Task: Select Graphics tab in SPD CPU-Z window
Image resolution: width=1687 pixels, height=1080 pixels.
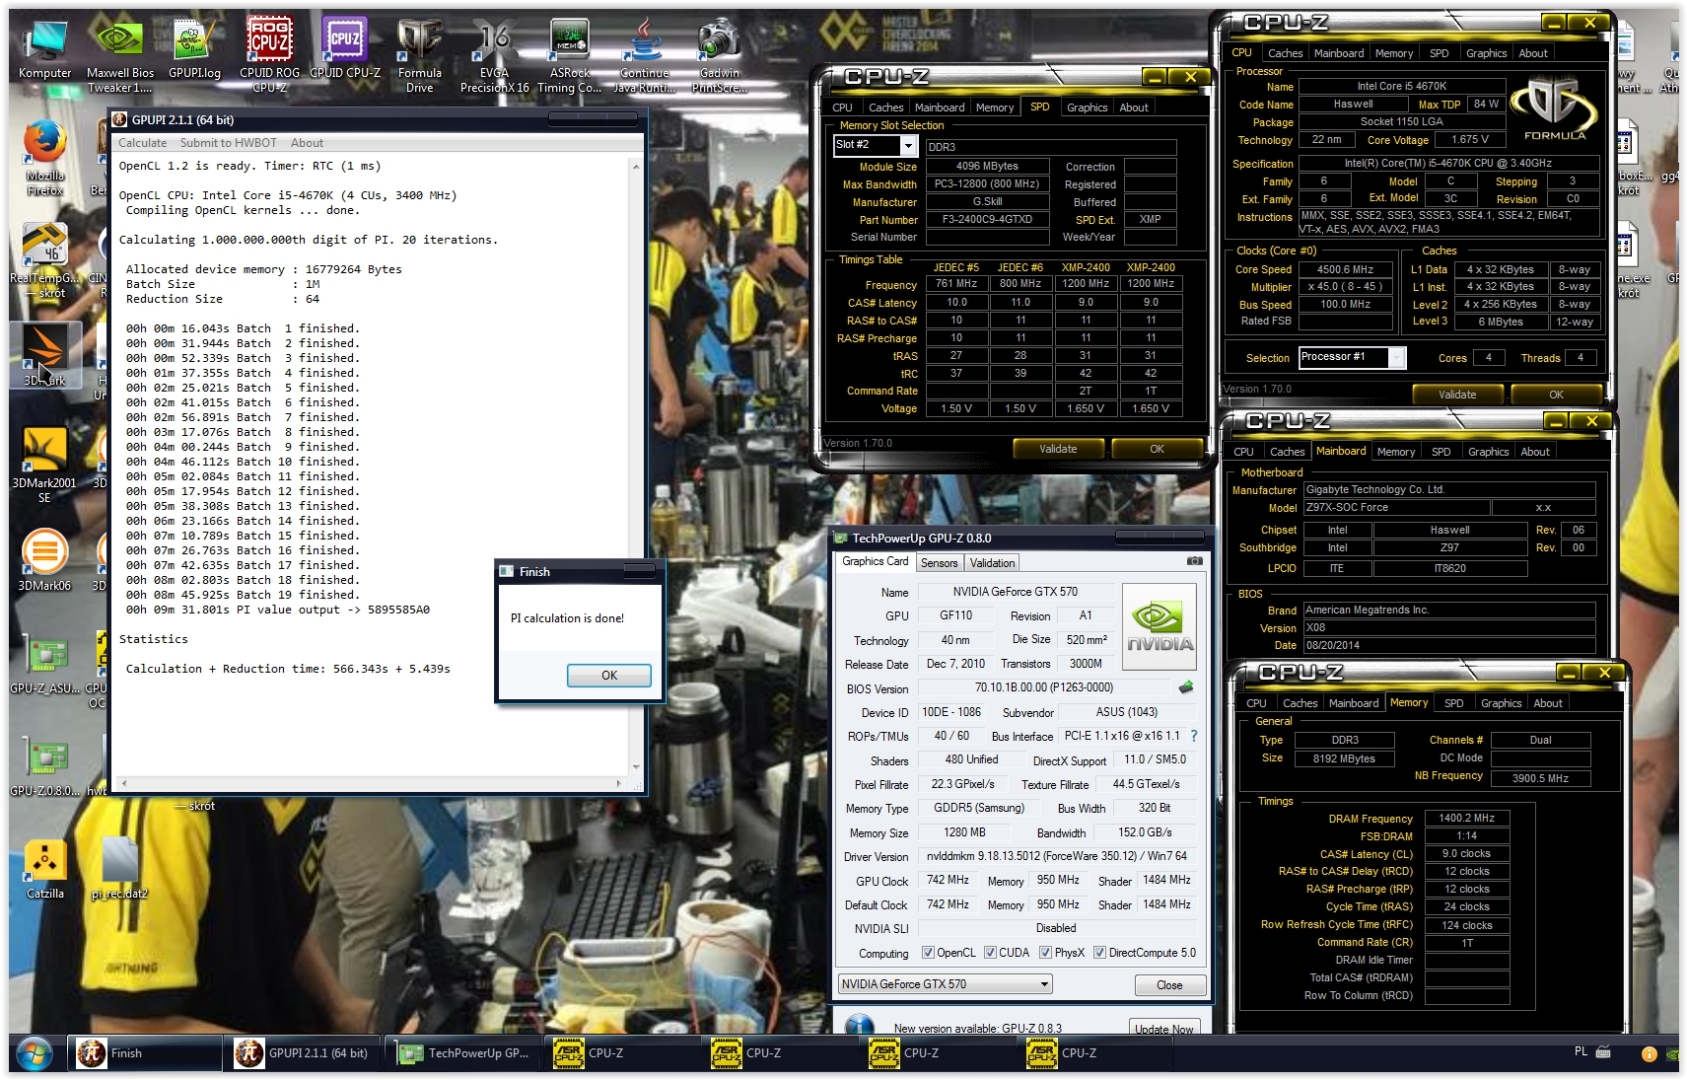Action: coord(1087,107)
